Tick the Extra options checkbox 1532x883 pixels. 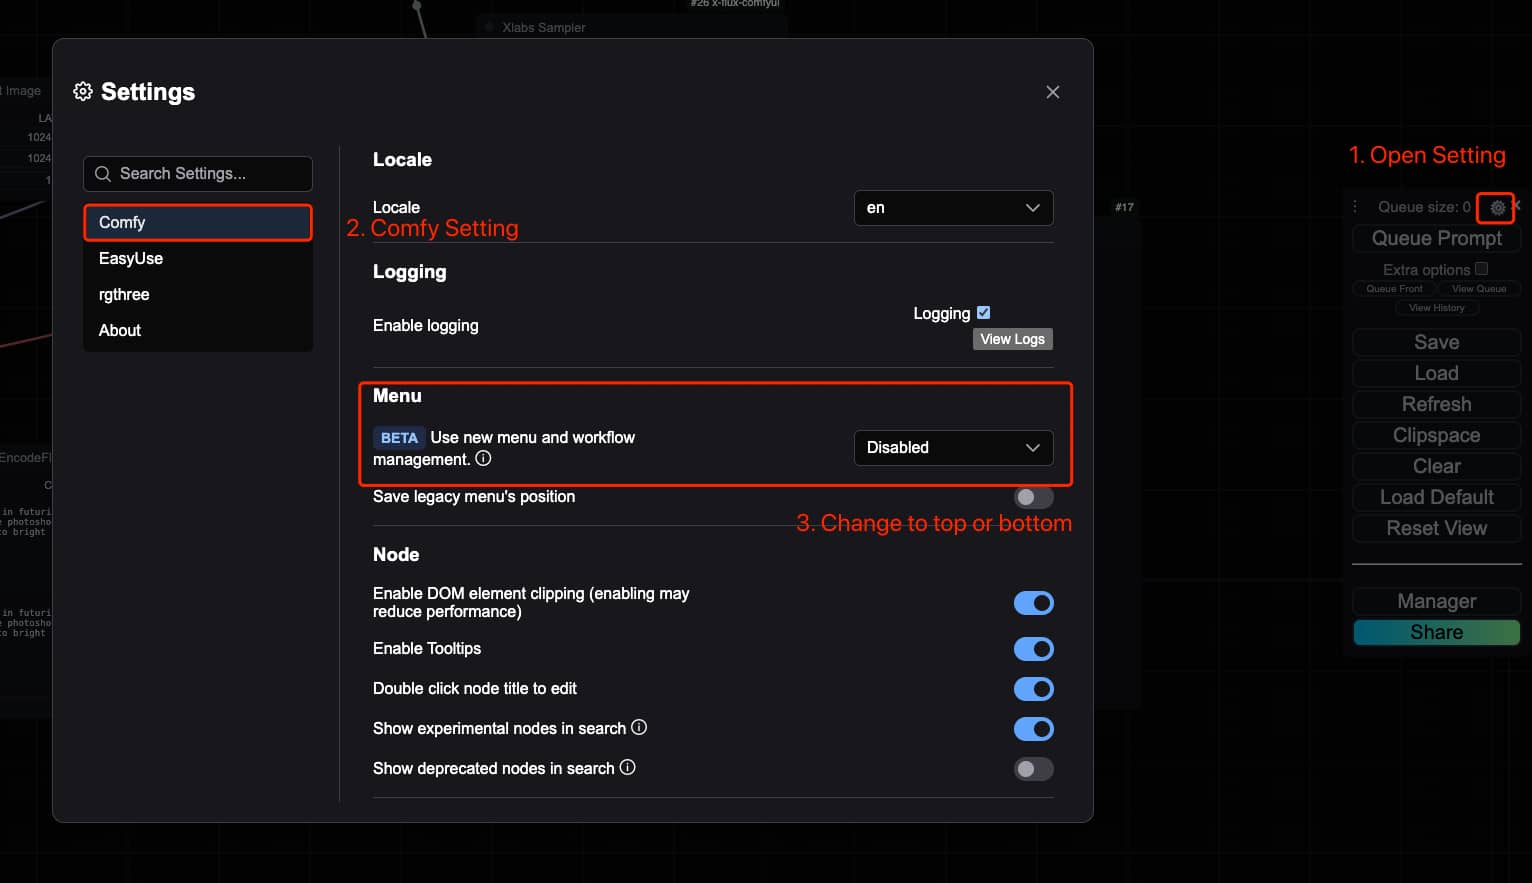[x=1481, y=269]
